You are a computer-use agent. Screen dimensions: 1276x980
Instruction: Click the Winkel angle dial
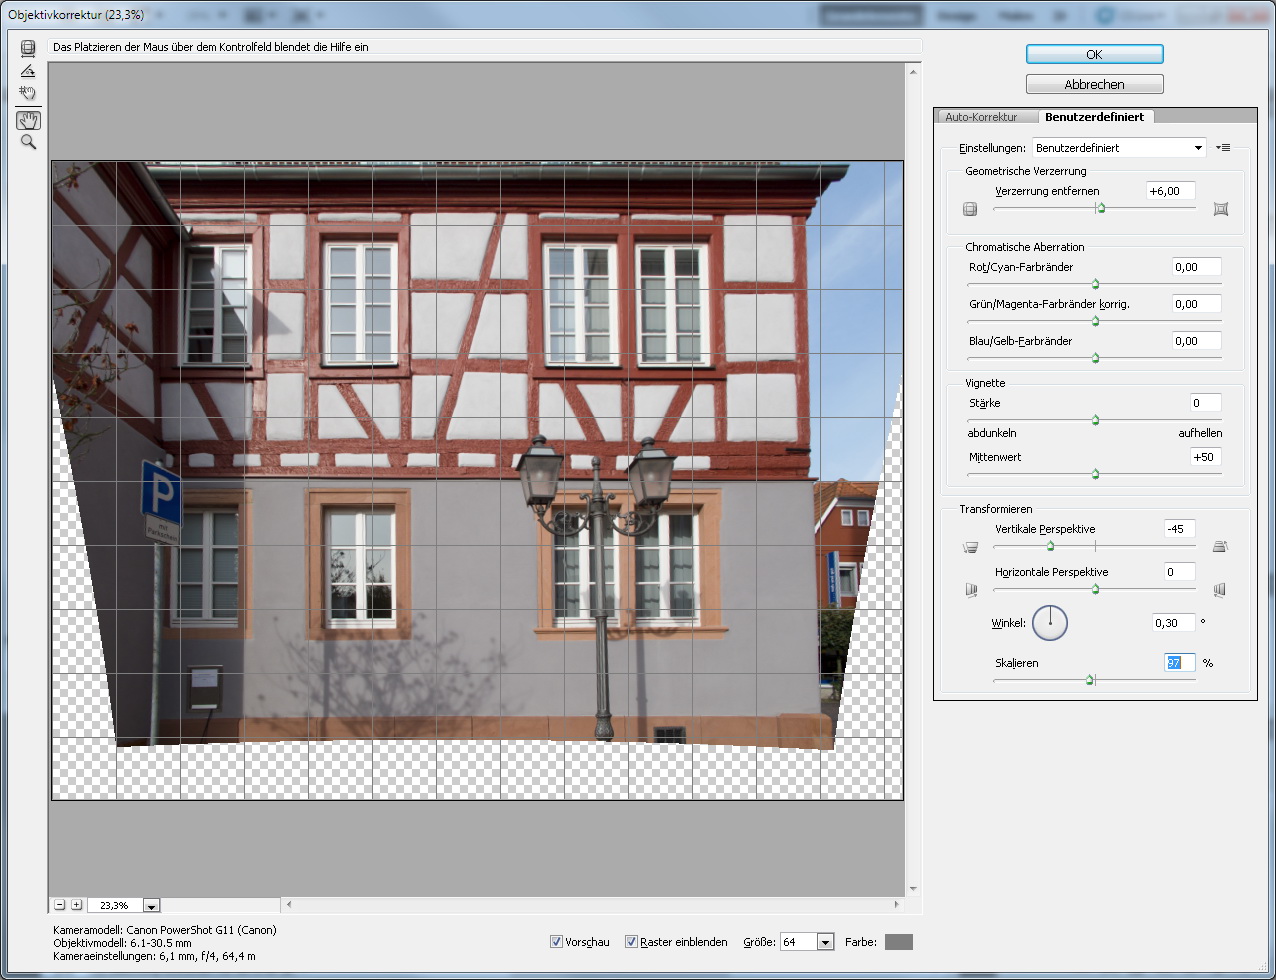[x=1050, y=623]
